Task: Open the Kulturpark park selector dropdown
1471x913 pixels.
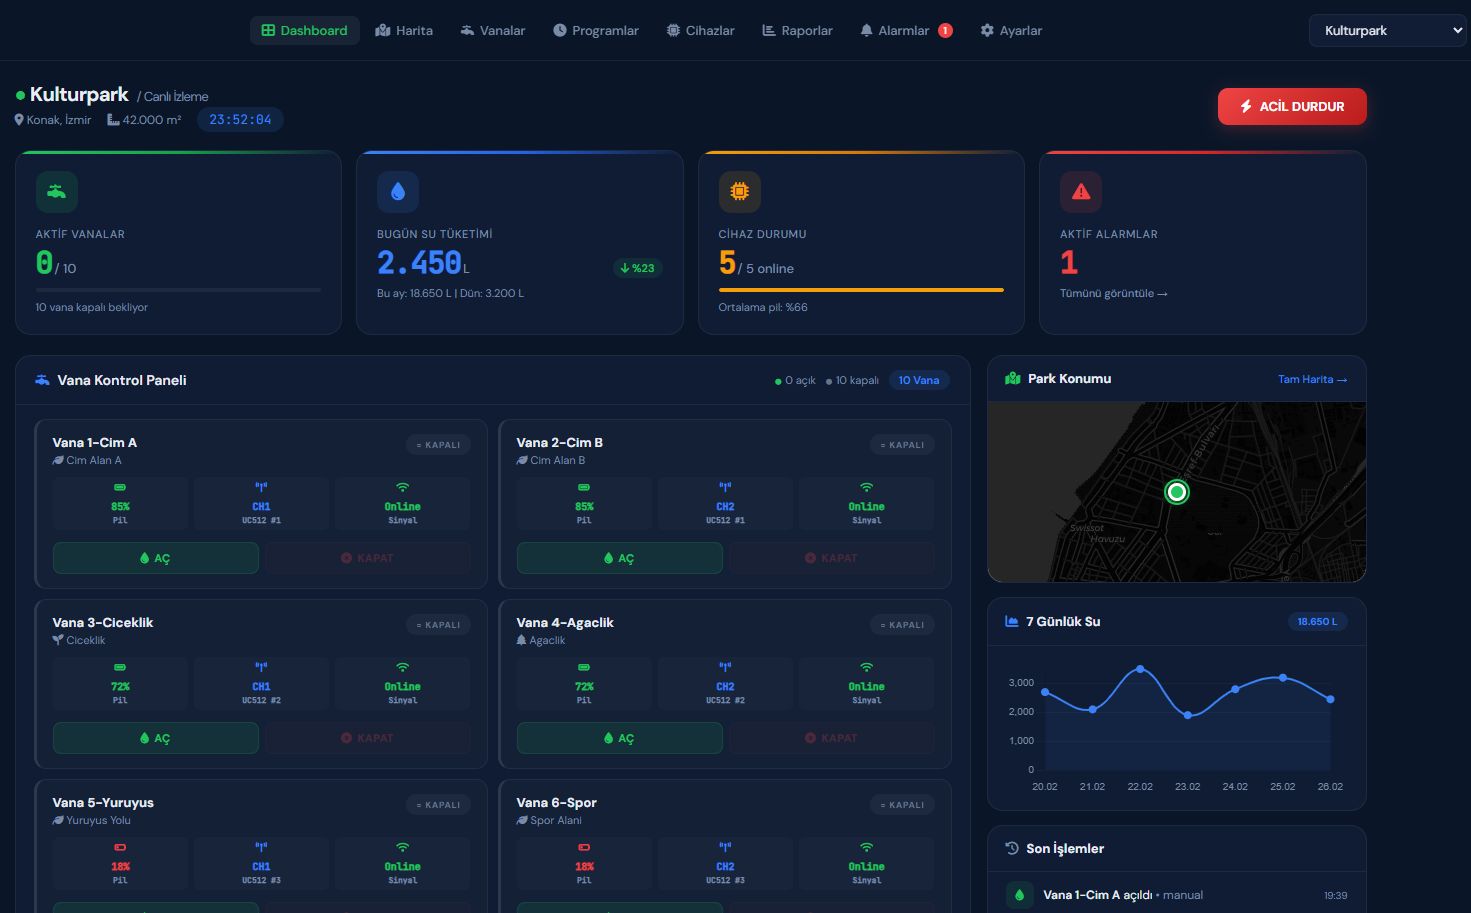Action: (1387, 31)
